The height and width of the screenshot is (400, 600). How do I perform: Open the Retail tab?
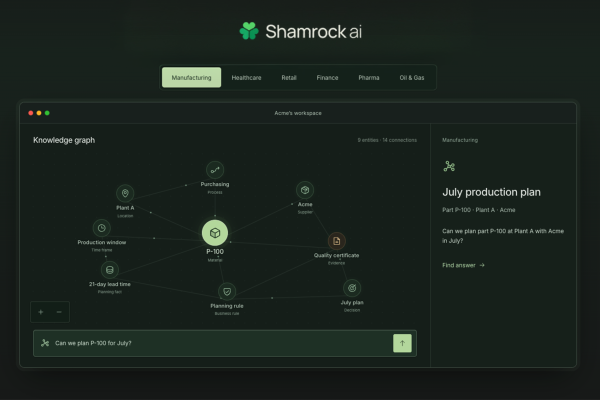(289, 78)
